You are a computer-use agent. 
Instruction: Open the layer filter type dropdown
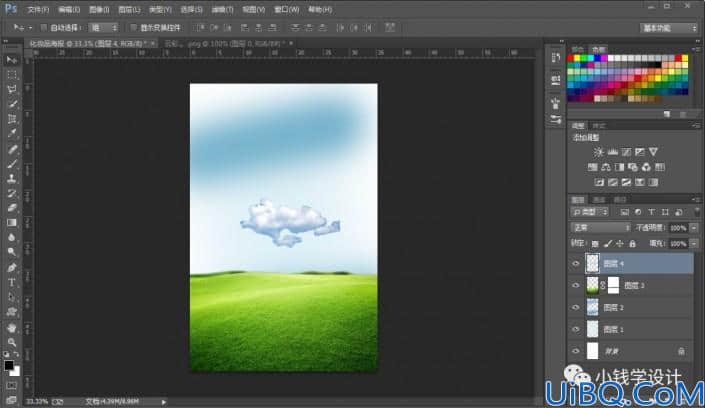click(590, 212)
